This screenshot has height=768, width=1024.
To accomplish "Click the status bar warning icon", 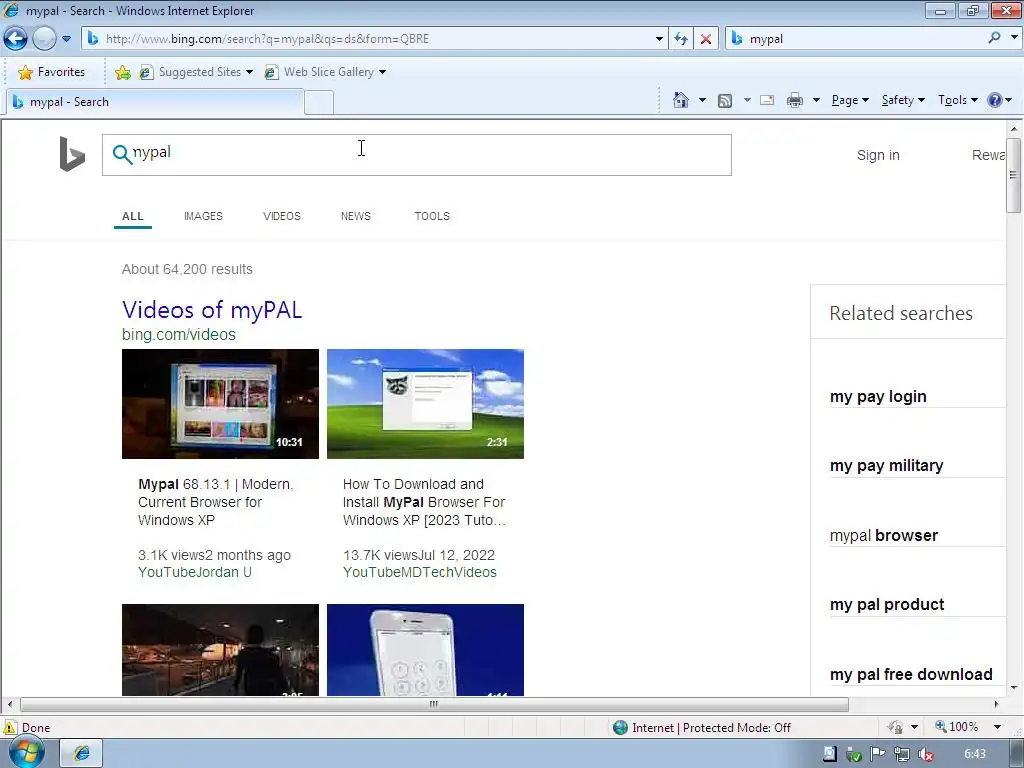I will (10, 727).
